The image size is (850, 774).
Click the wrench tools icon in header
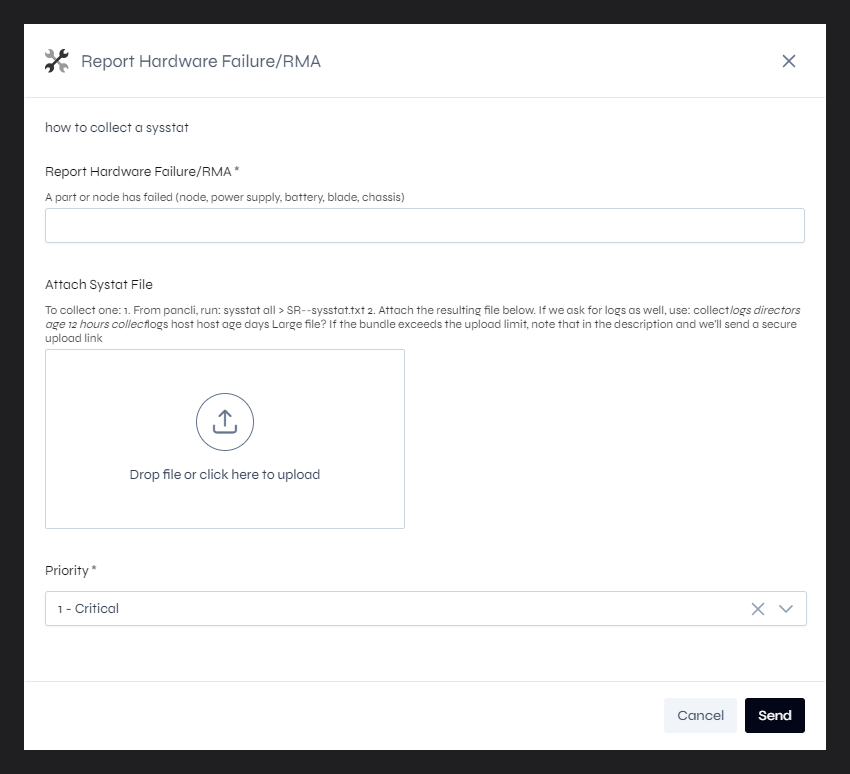tap(57, 61)
